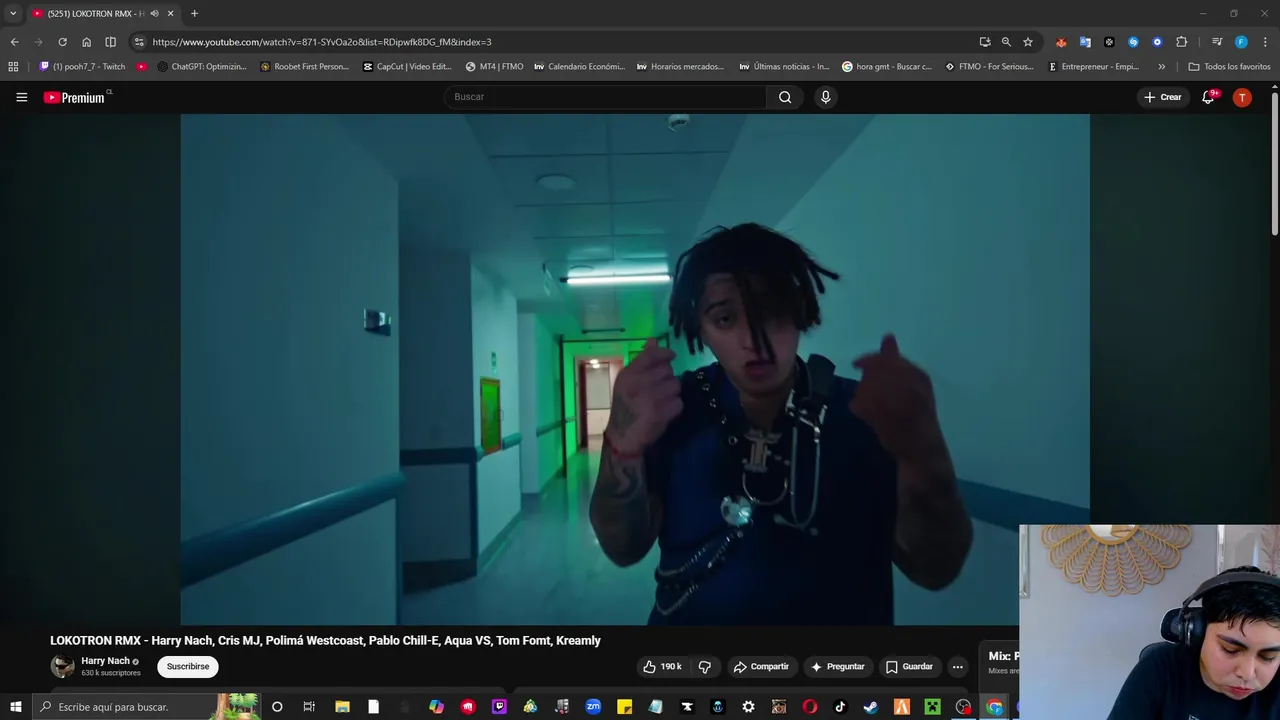Open the Shazam extension icon

point(1133,42)
